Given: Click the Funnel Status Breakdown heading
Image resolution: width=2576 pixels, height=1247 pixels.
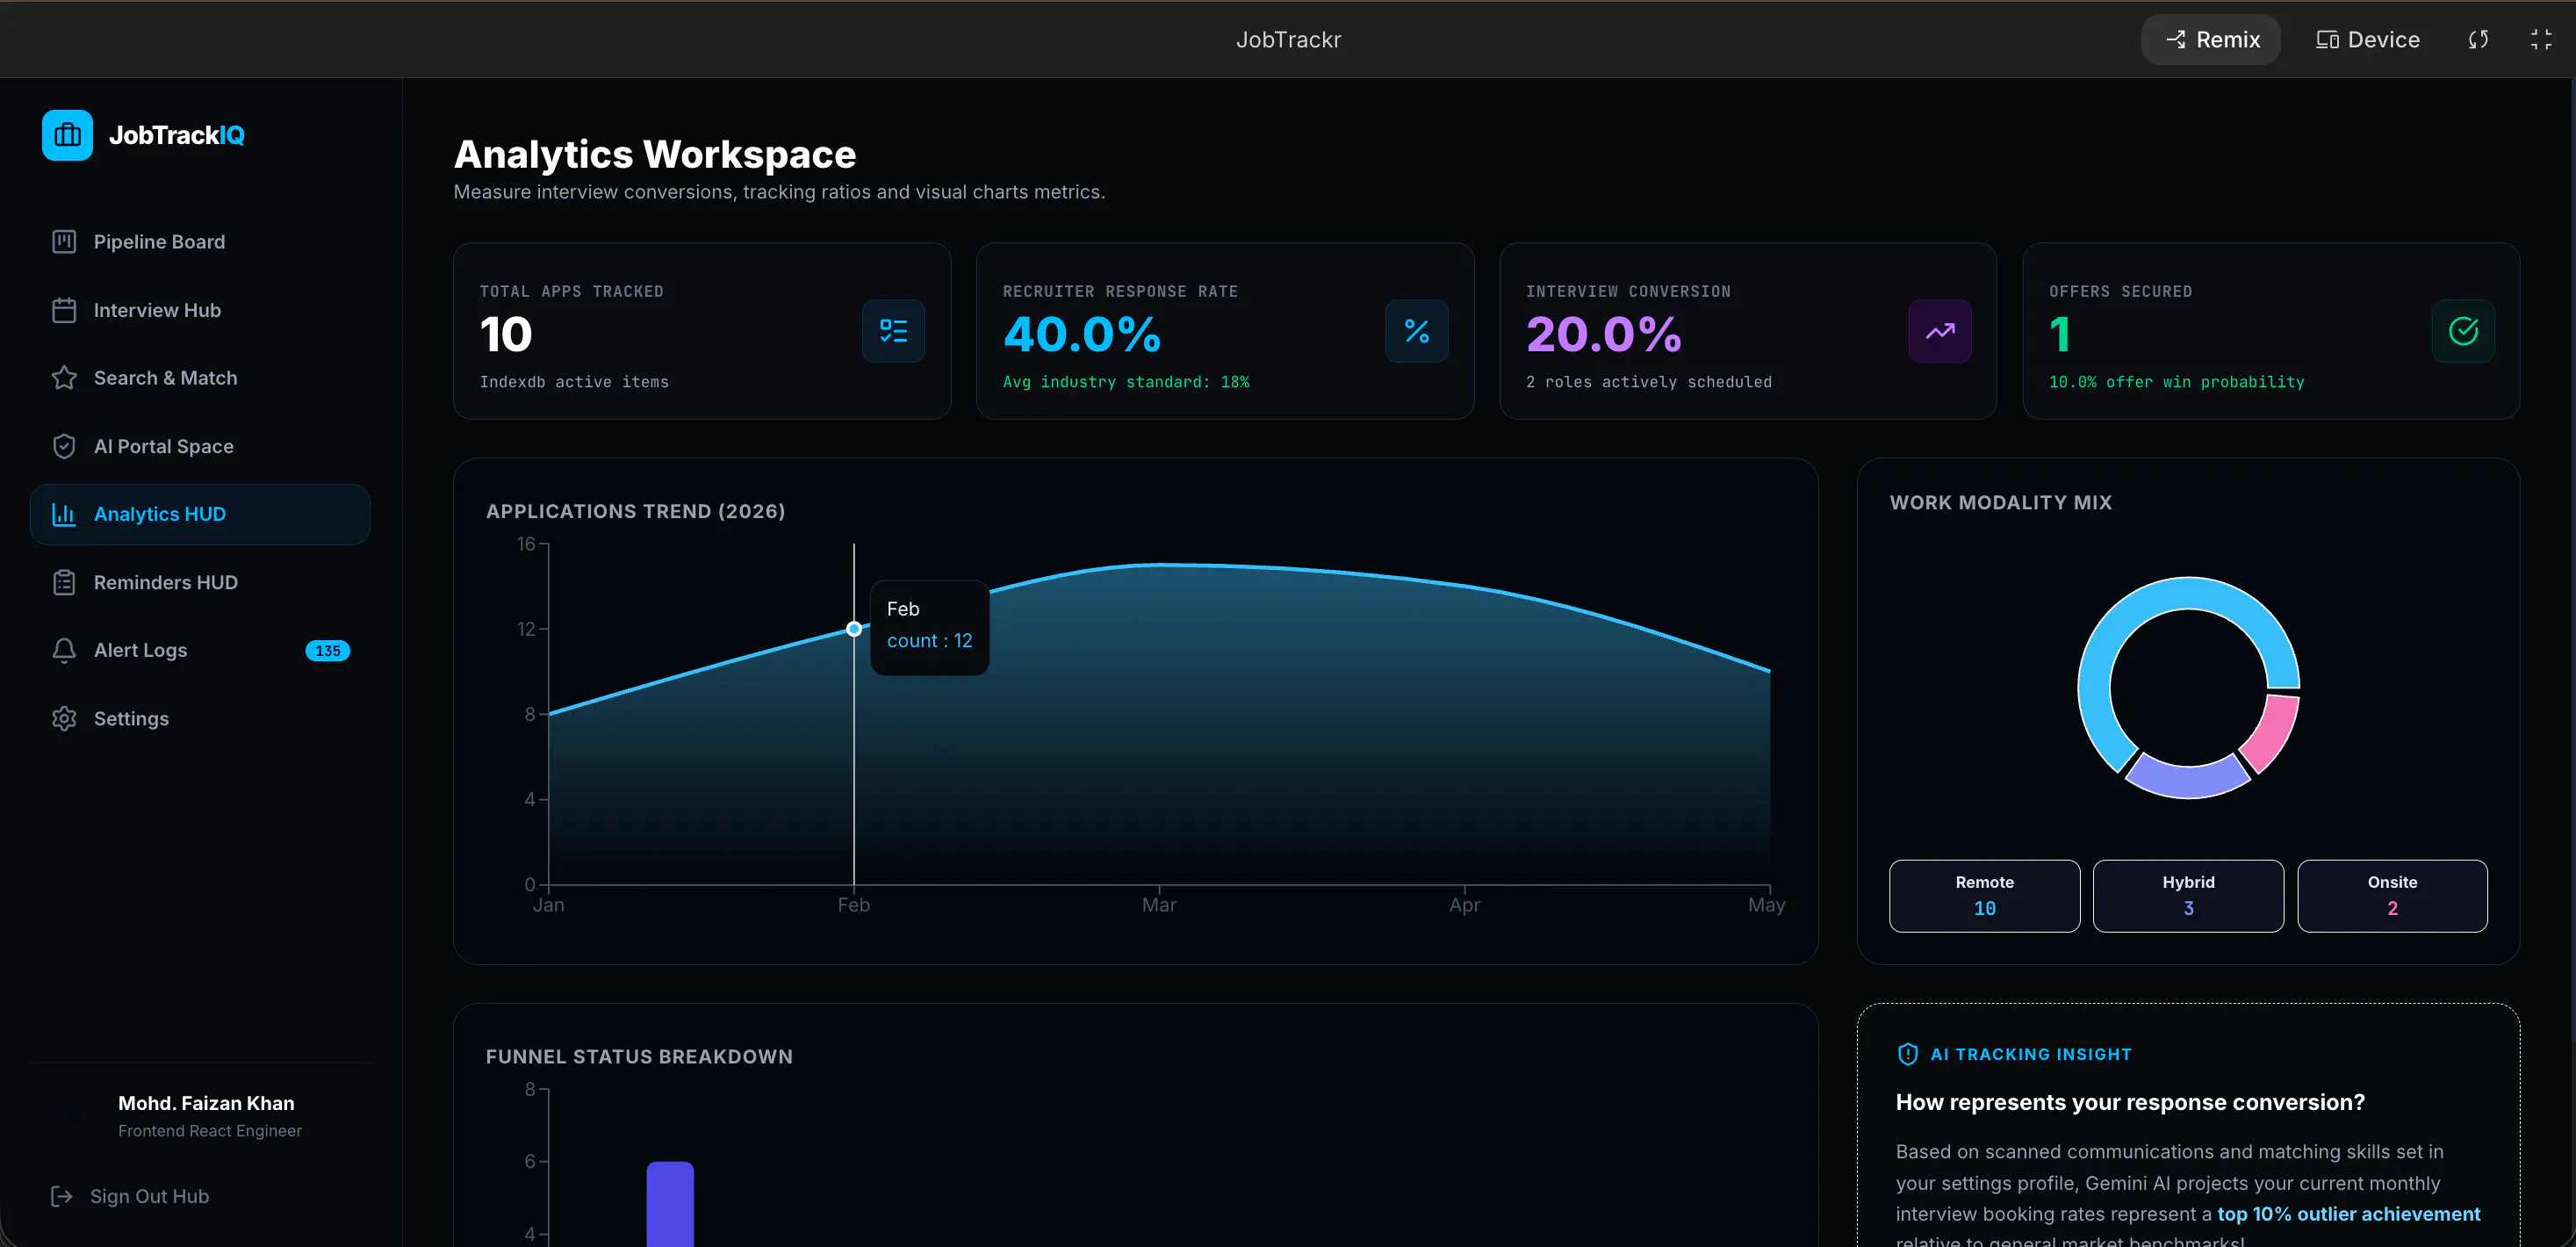Looking at the screenshot, I should [639, 1057].
